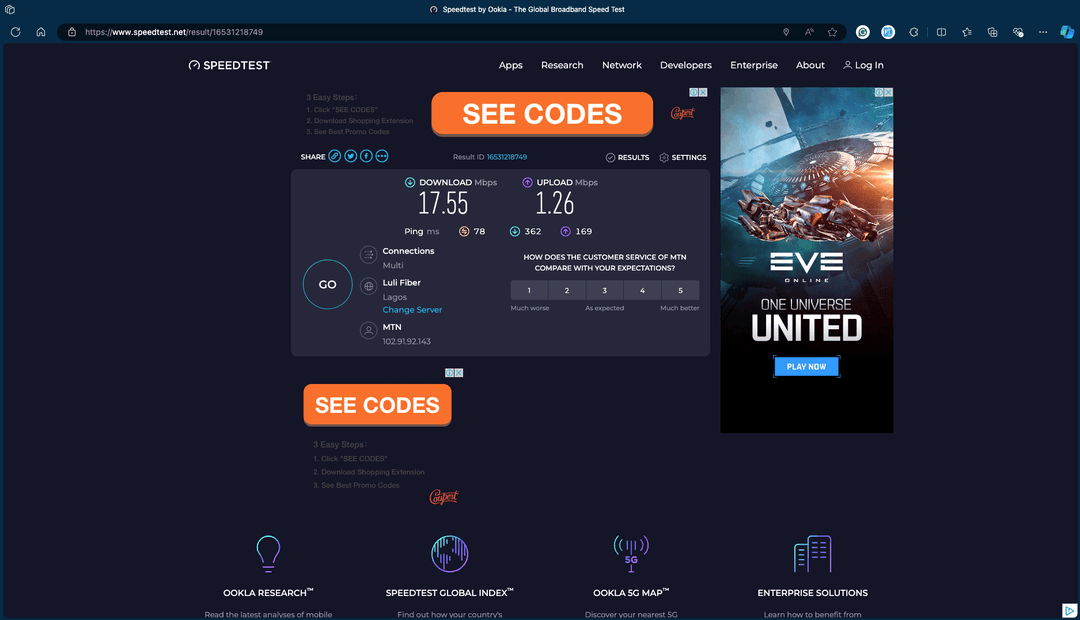Rate MTN customer service as 5
The width and height of the screenshot is (1080, 620).
tap(680, 290)
